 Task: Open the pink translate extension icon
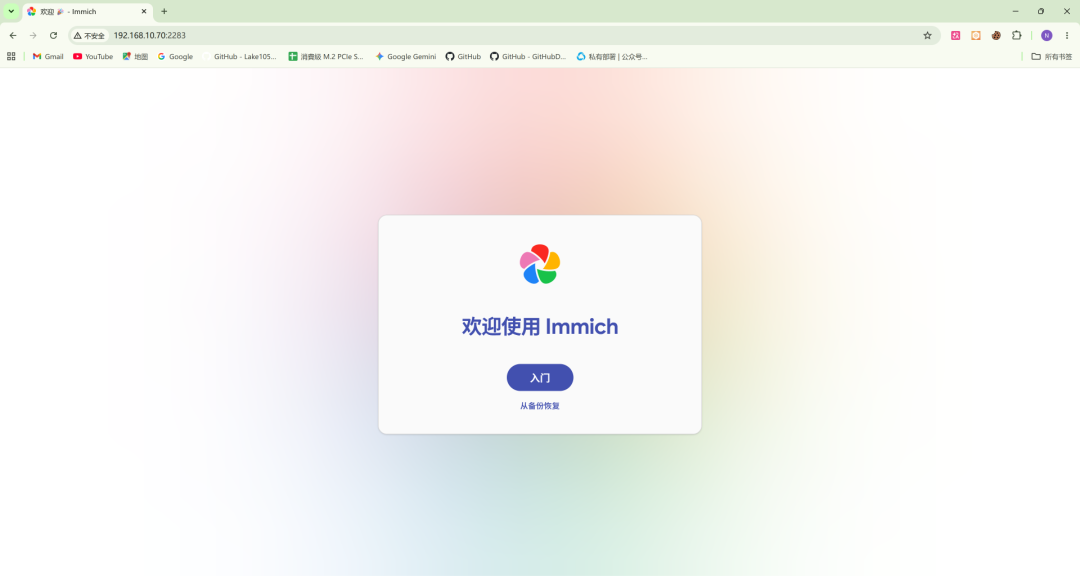click(x=955, y=35)
